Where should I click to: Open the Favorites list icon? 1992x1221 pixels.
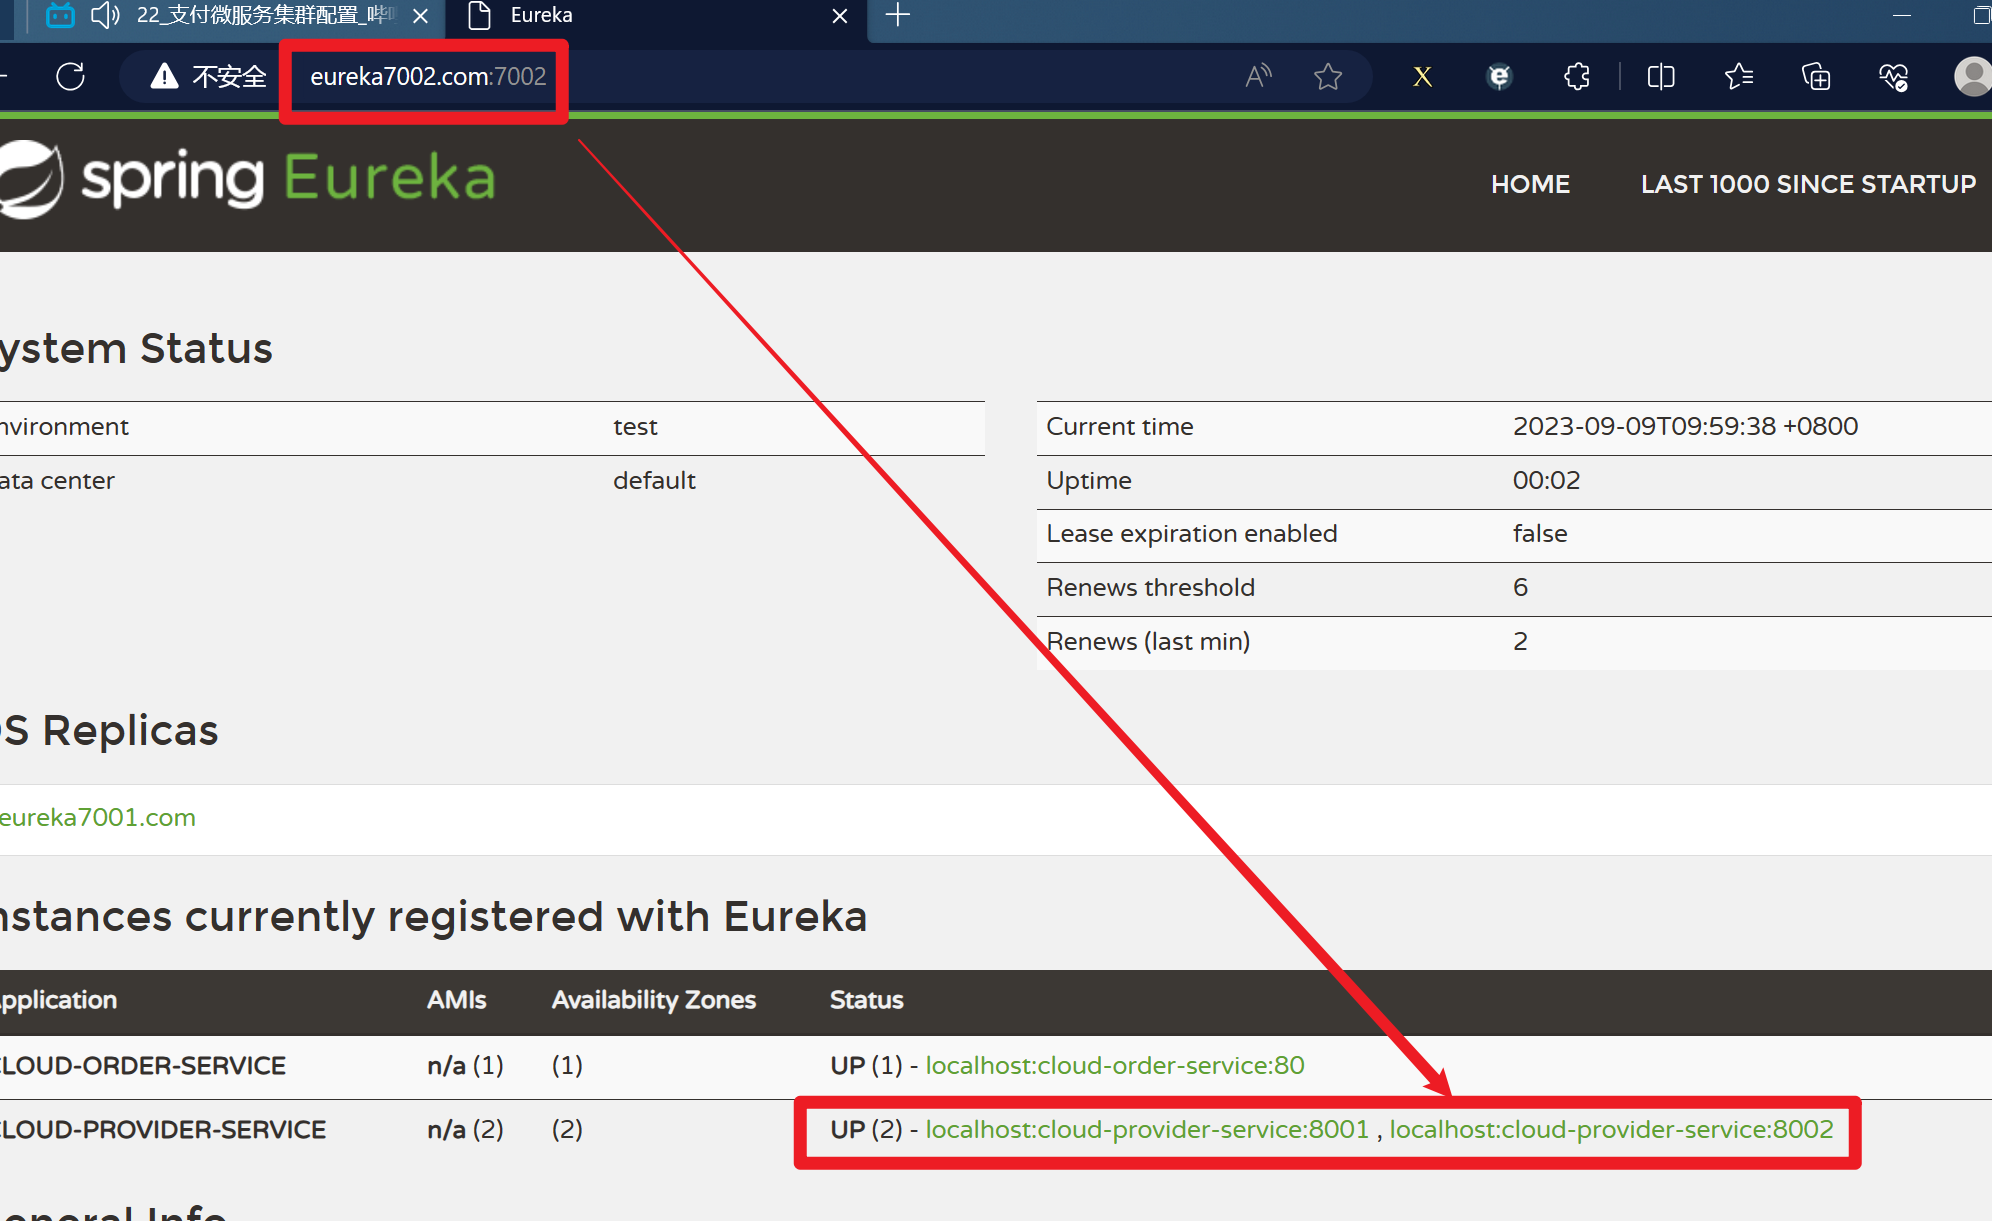pos(1739,76)
